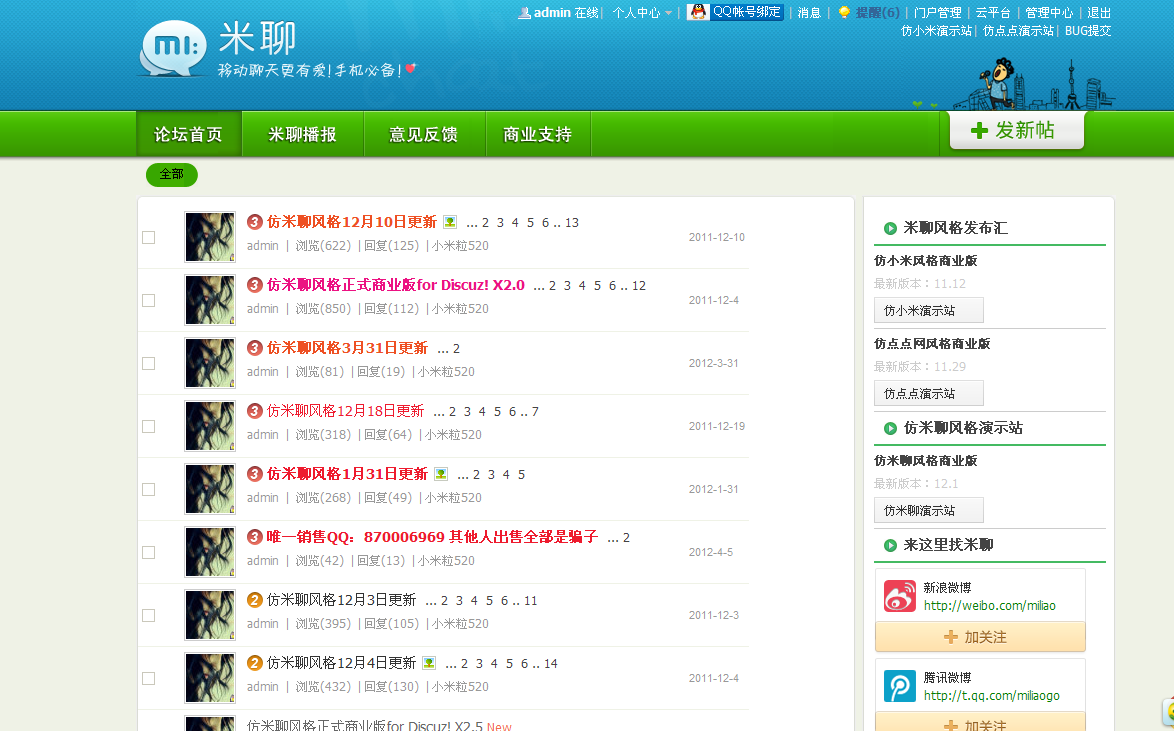Click the MiTalk speech bubble logo
This screenshot has width=1174, height=731.
click(173, 49)
